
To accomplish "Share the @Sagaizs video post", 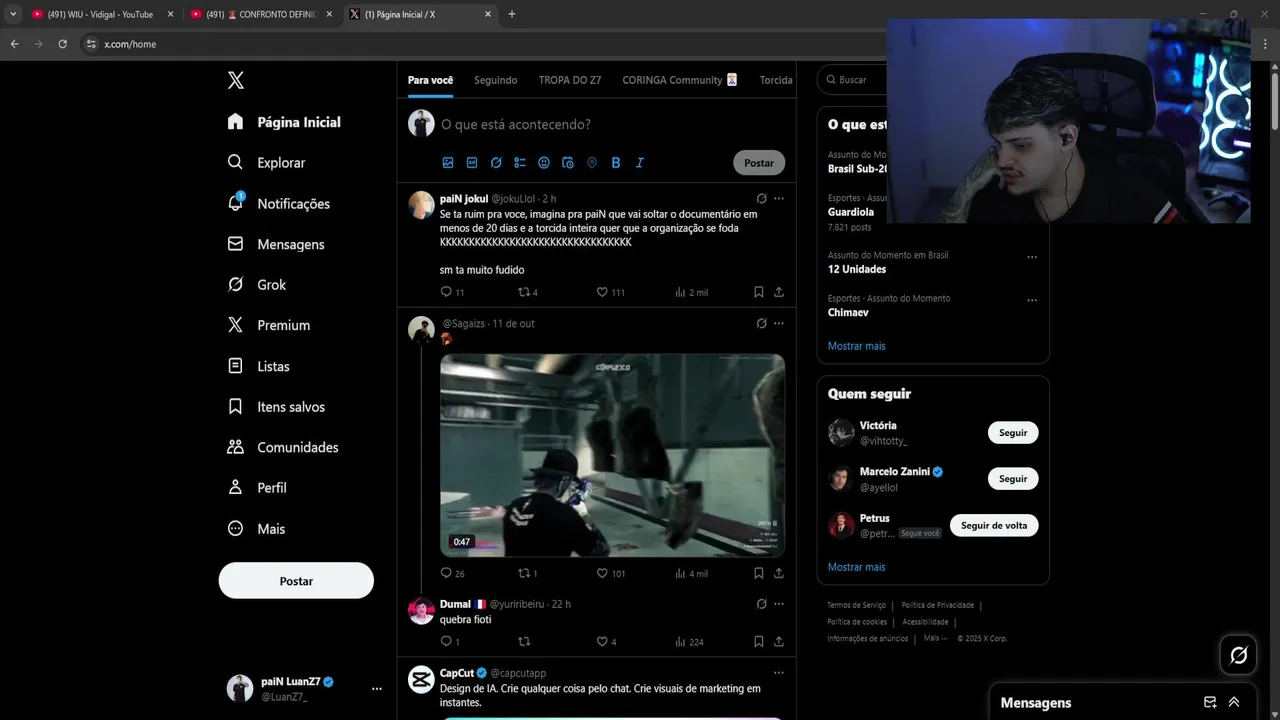I will pos(779,573).
